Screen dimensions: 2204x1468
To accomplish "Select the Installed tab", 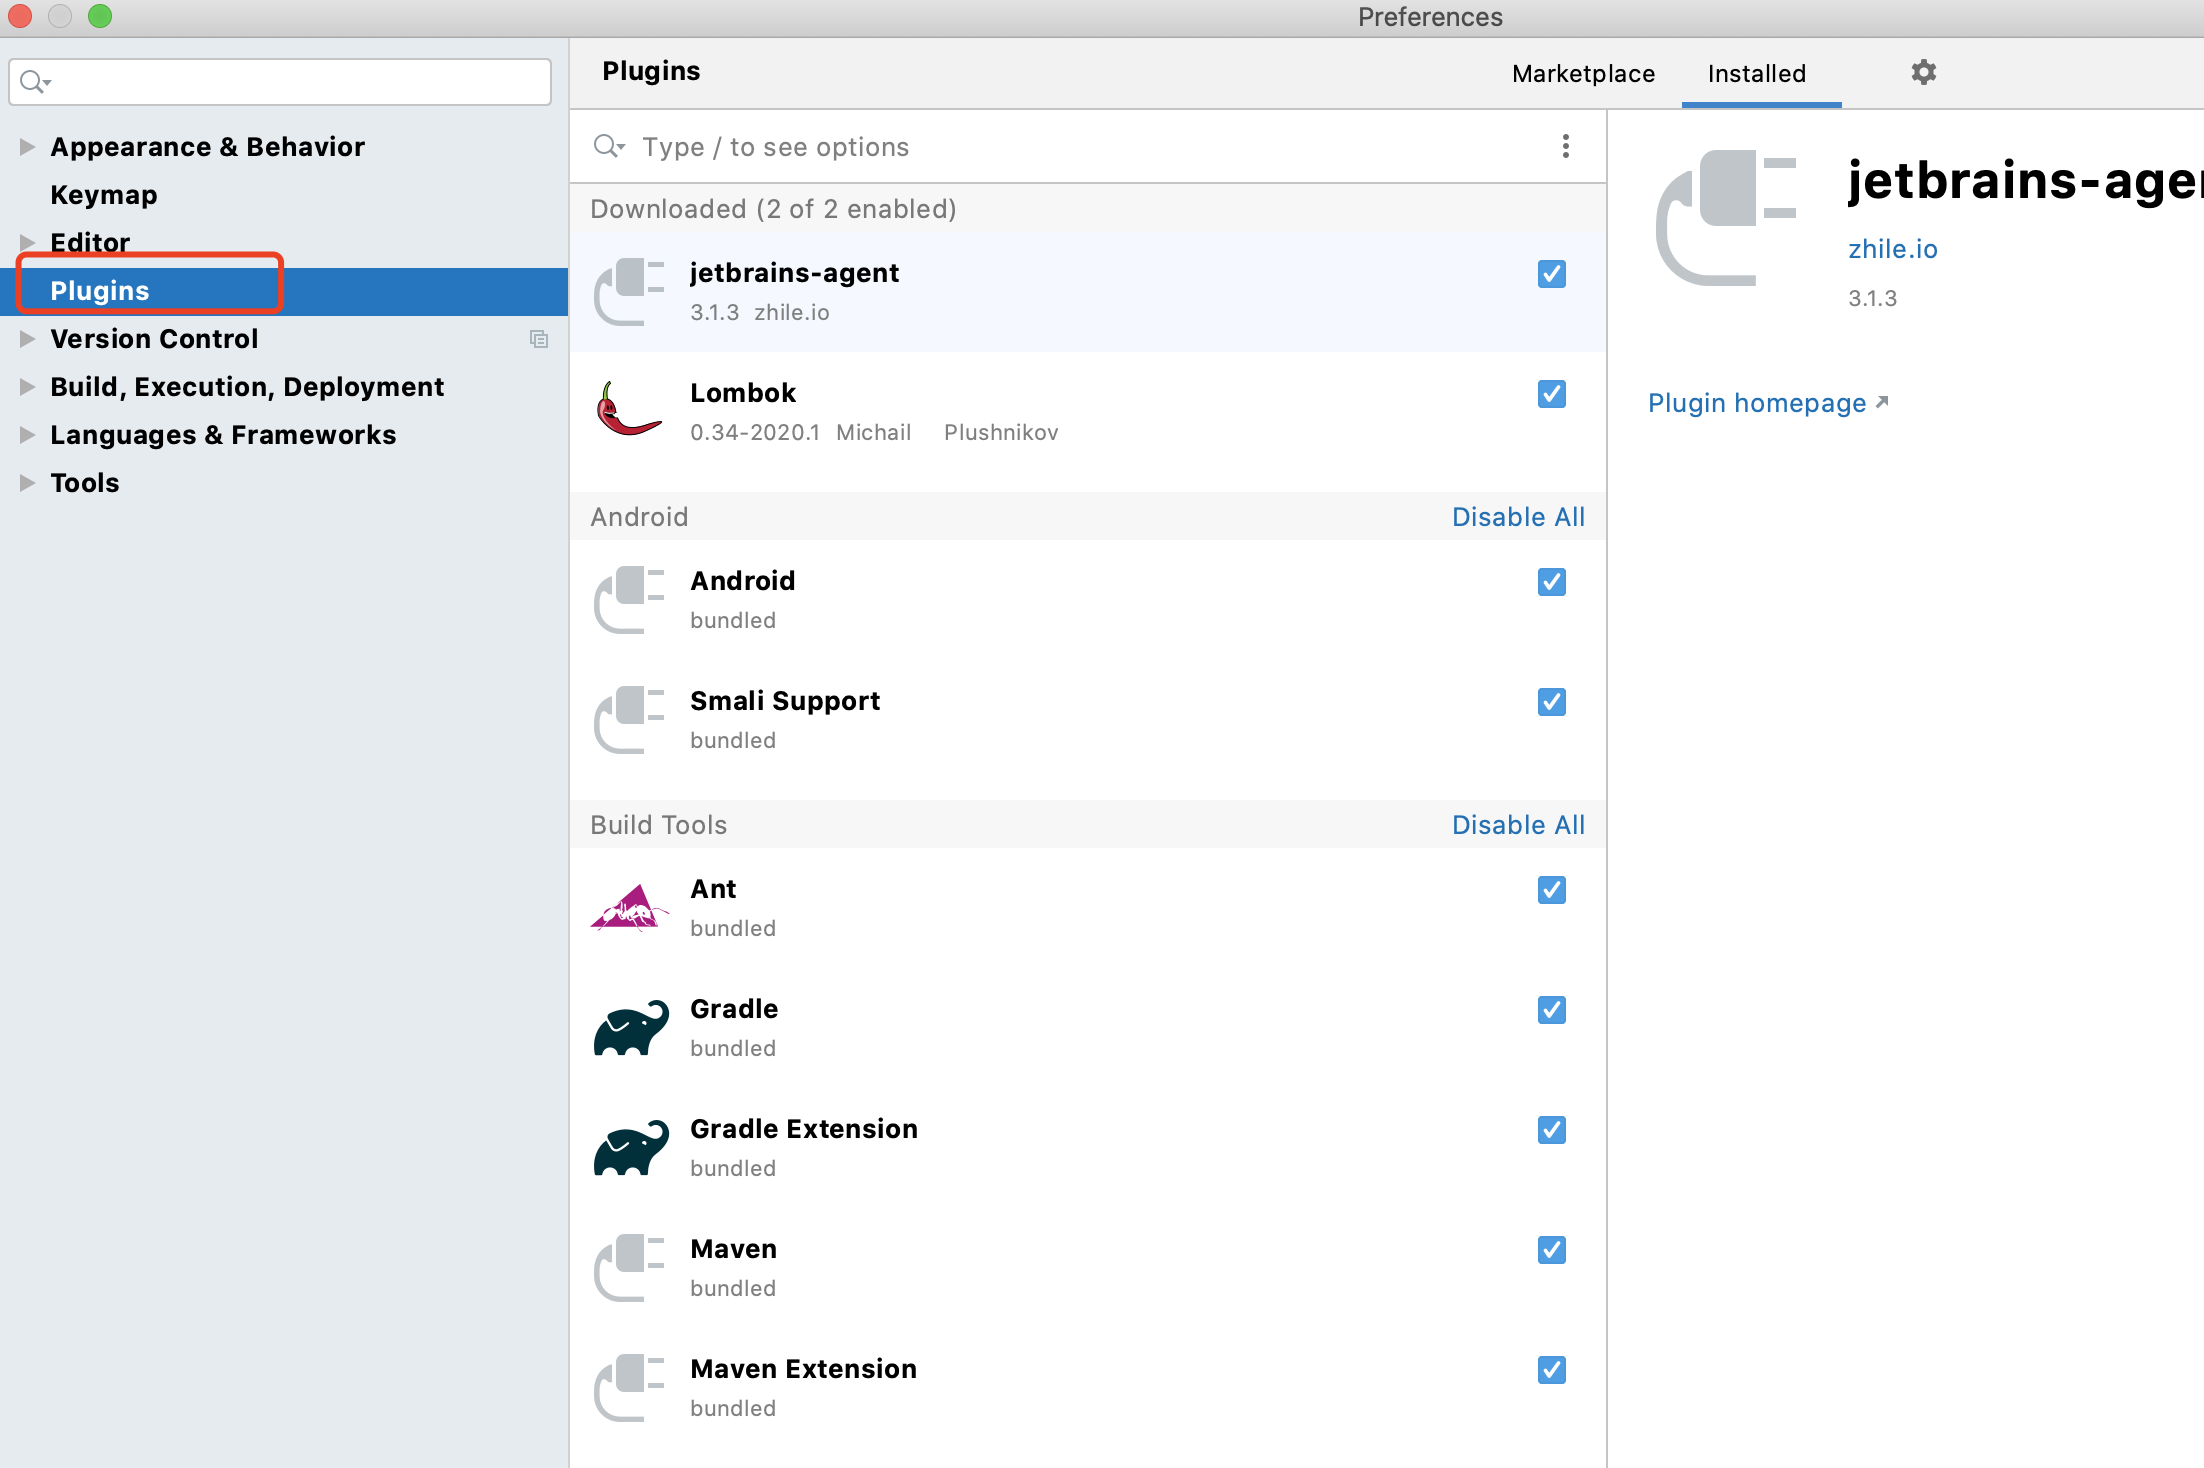I will tap(1756, 74).
